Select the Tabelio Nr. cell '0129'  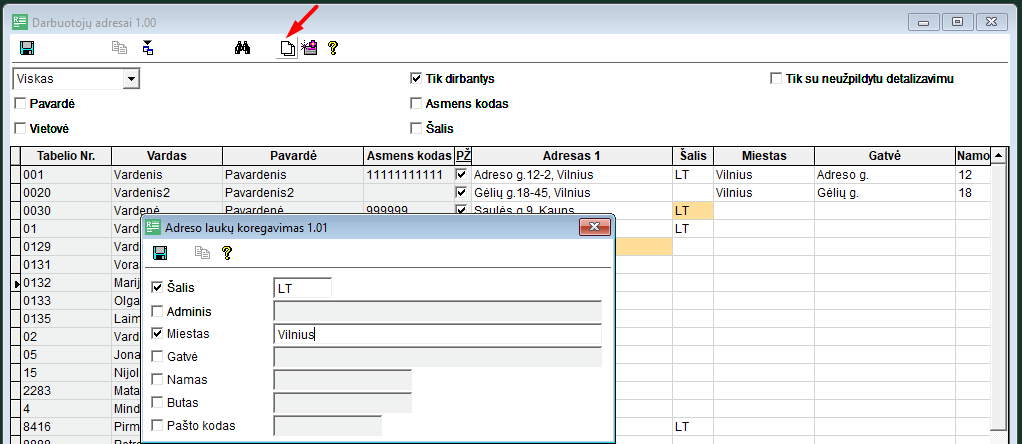click(x=66, y=247)
